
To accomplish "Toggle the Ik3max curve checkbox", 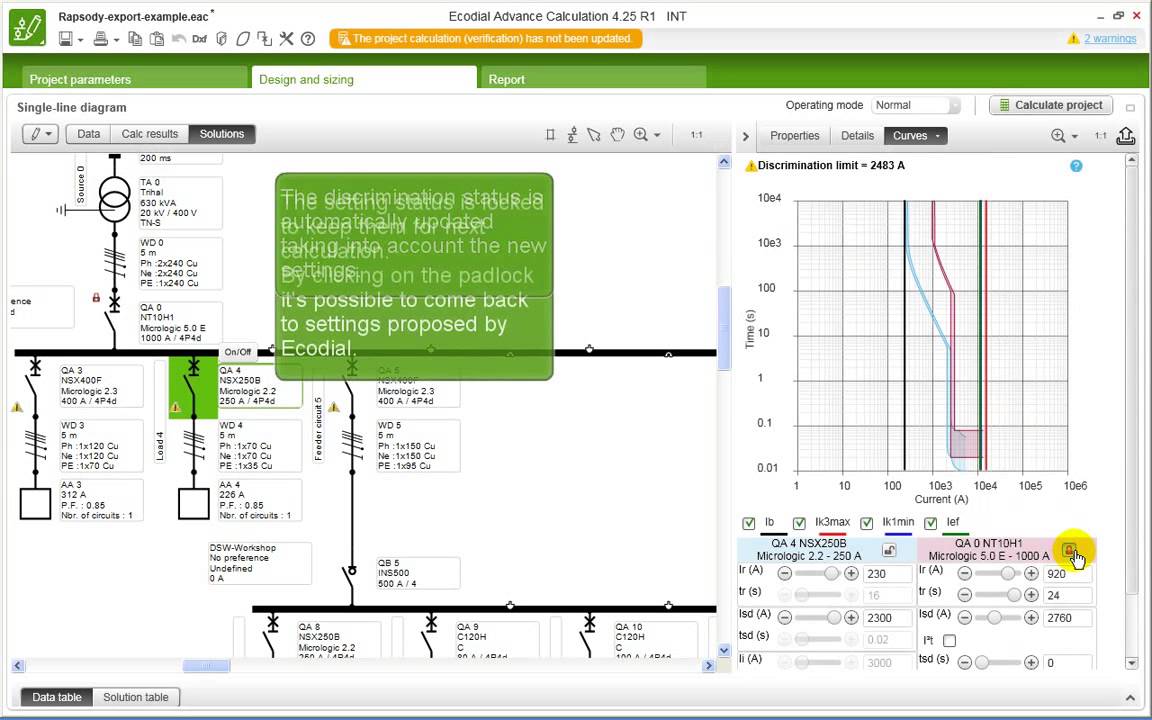I will pyautogui.click(x=799, y=523).
